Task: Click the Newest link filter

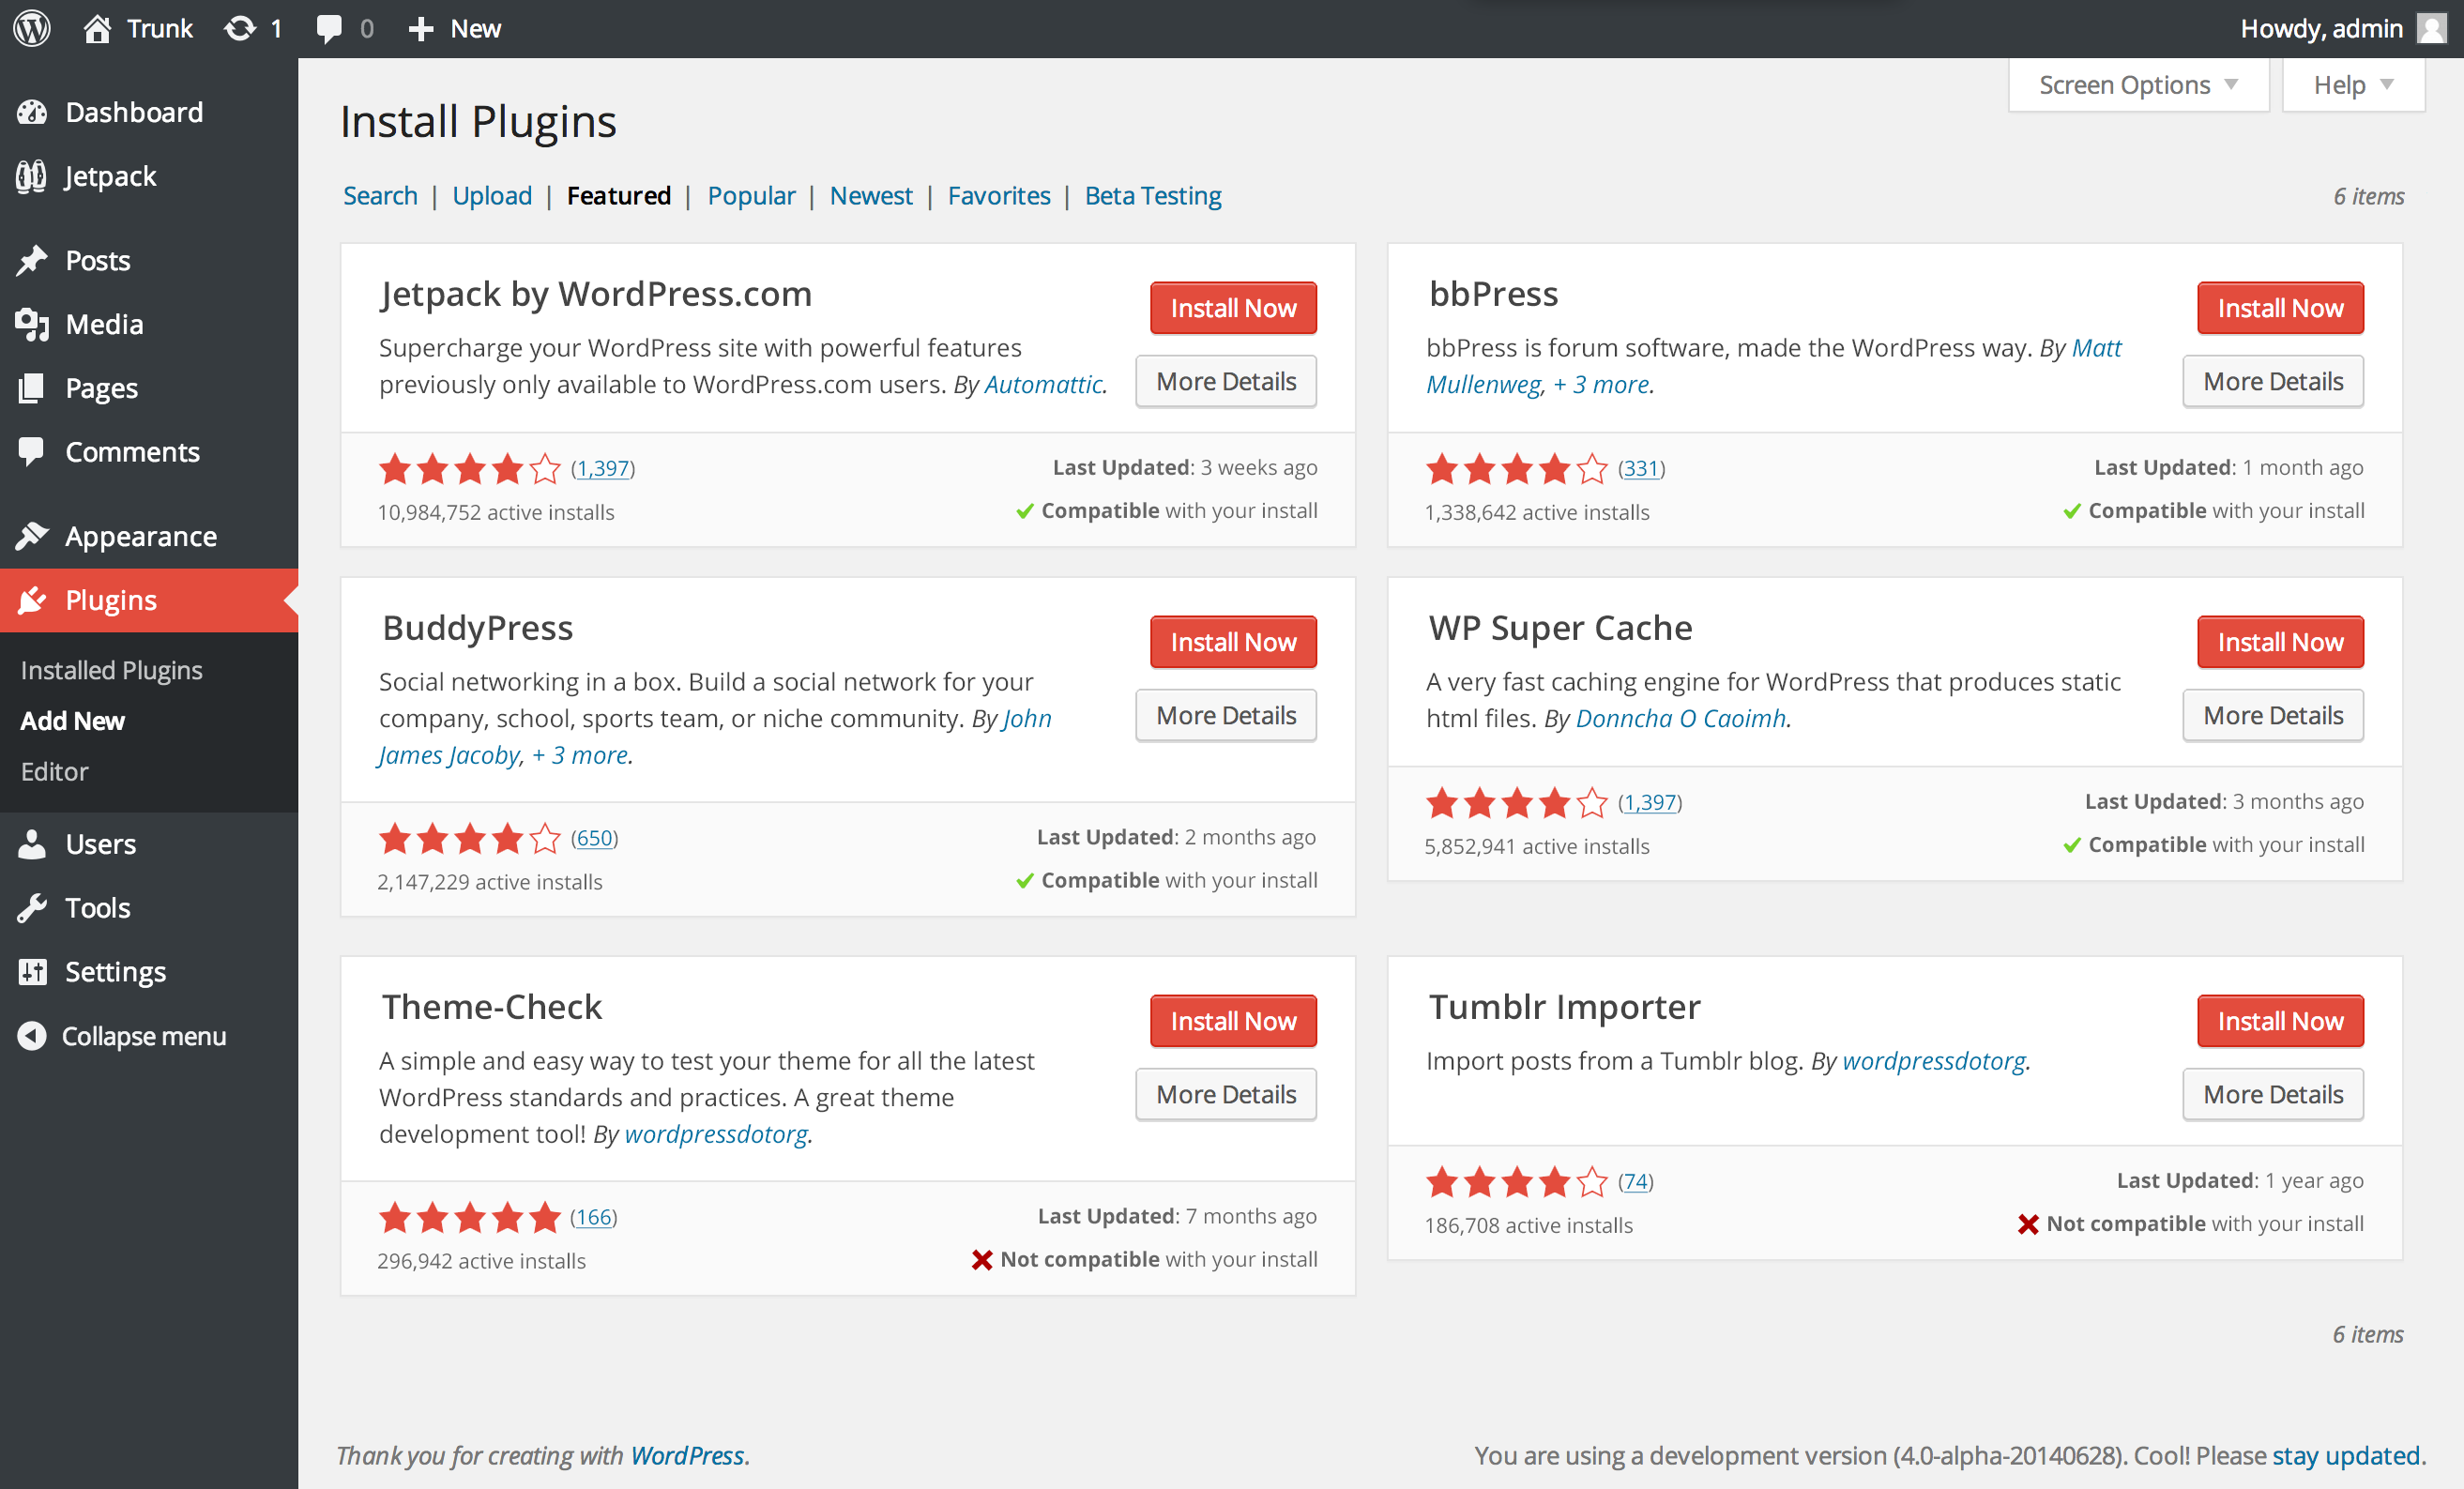Action: pos(871,195)
